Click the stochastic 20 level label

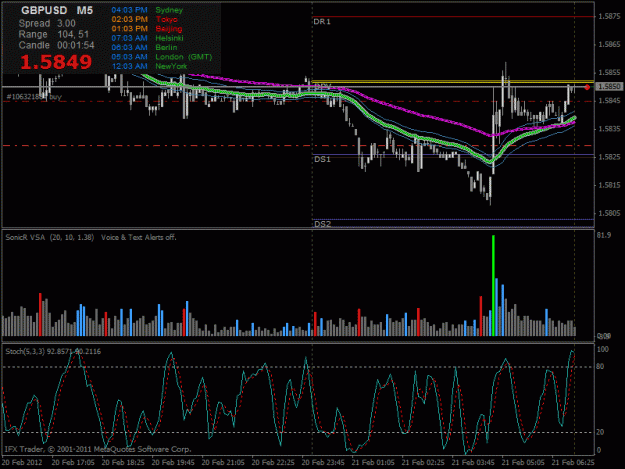(600, 432)
